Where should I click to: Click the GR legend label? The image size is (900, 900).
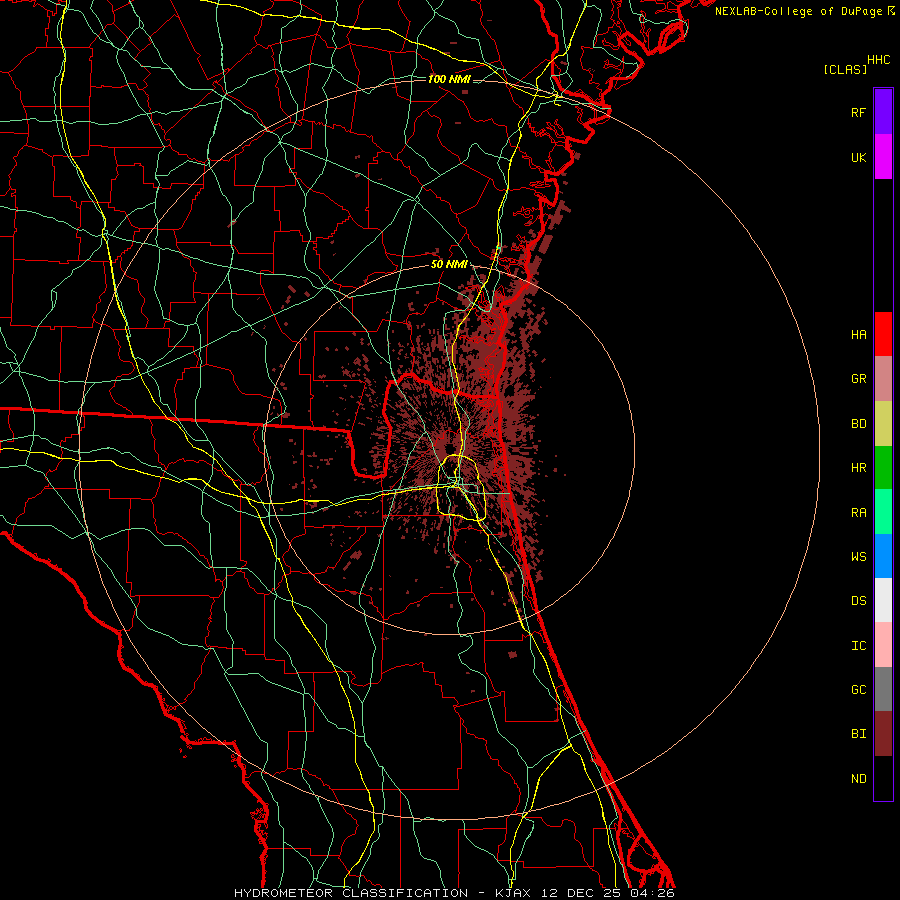(858, 379)
